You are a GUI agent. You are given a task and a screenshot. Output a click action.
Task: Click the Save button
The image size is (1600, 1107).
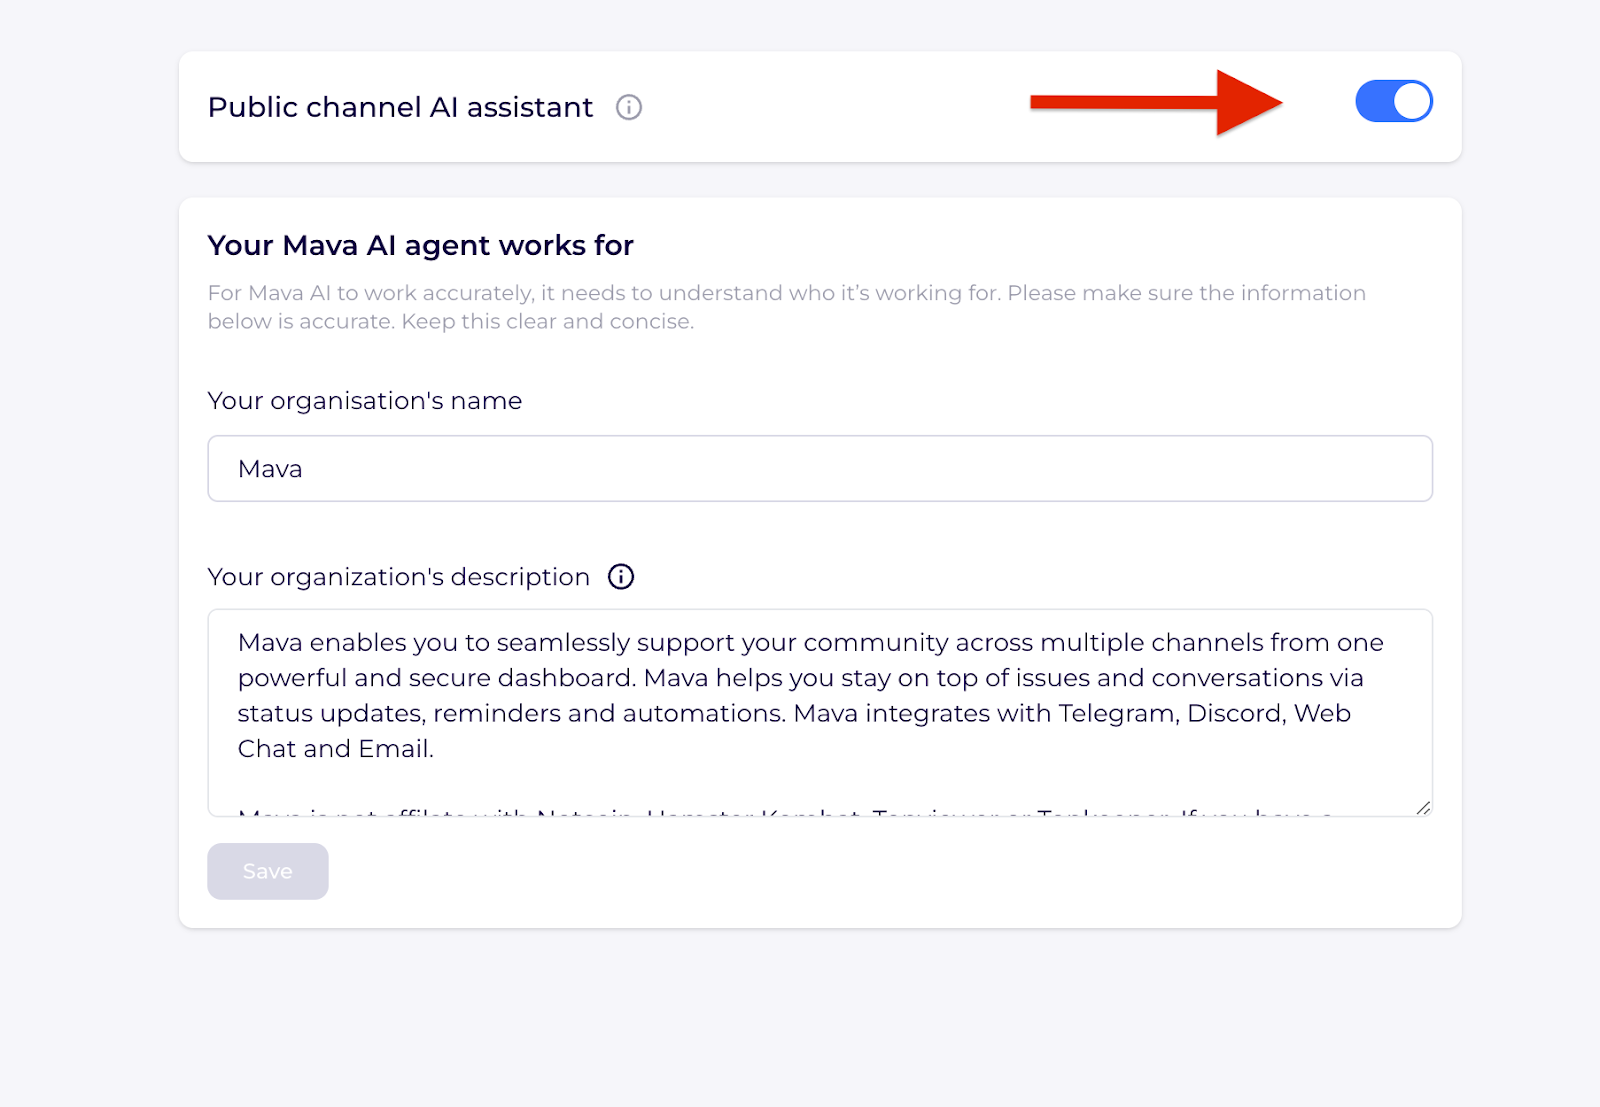click(x=268, y=871)
